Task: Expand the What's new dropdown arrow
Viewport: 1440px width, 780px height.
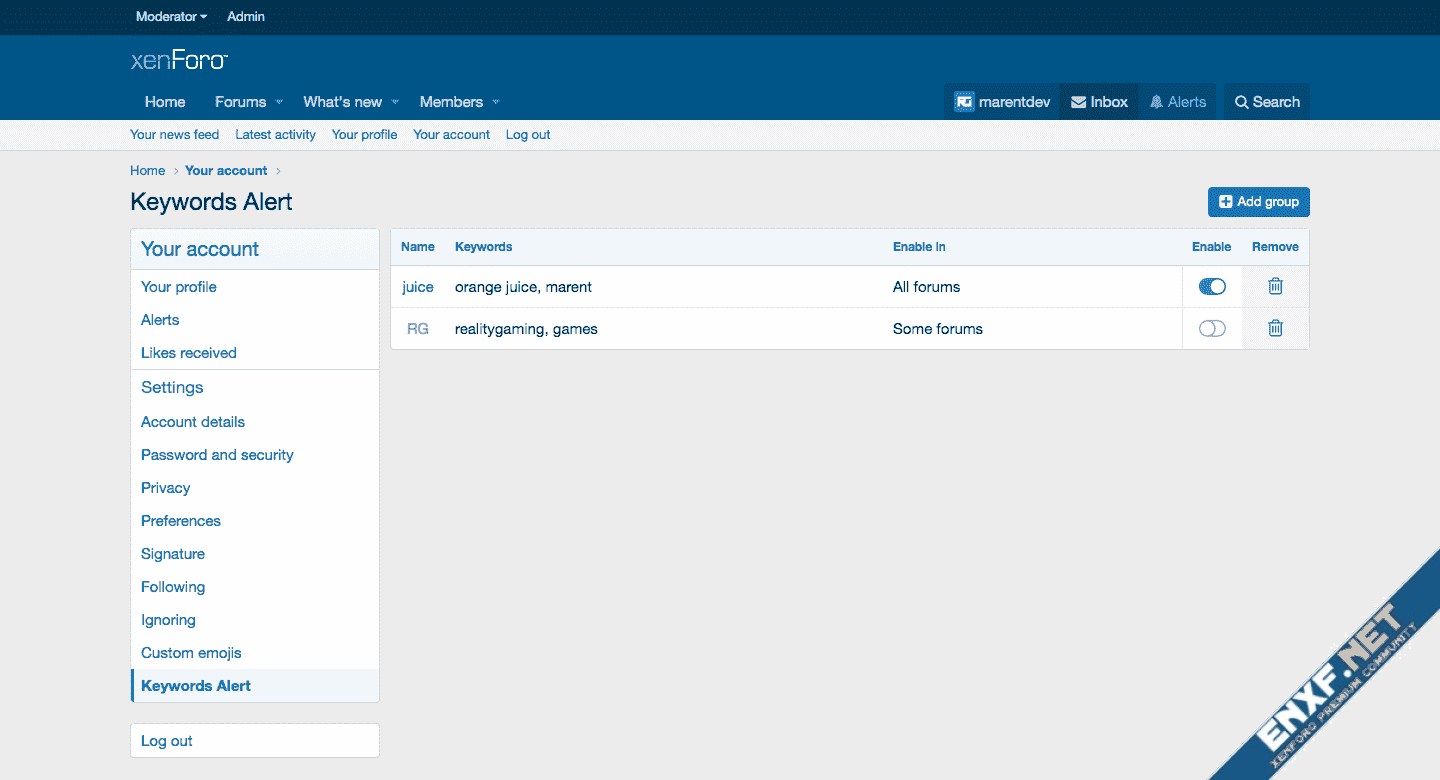Action: 395,102
